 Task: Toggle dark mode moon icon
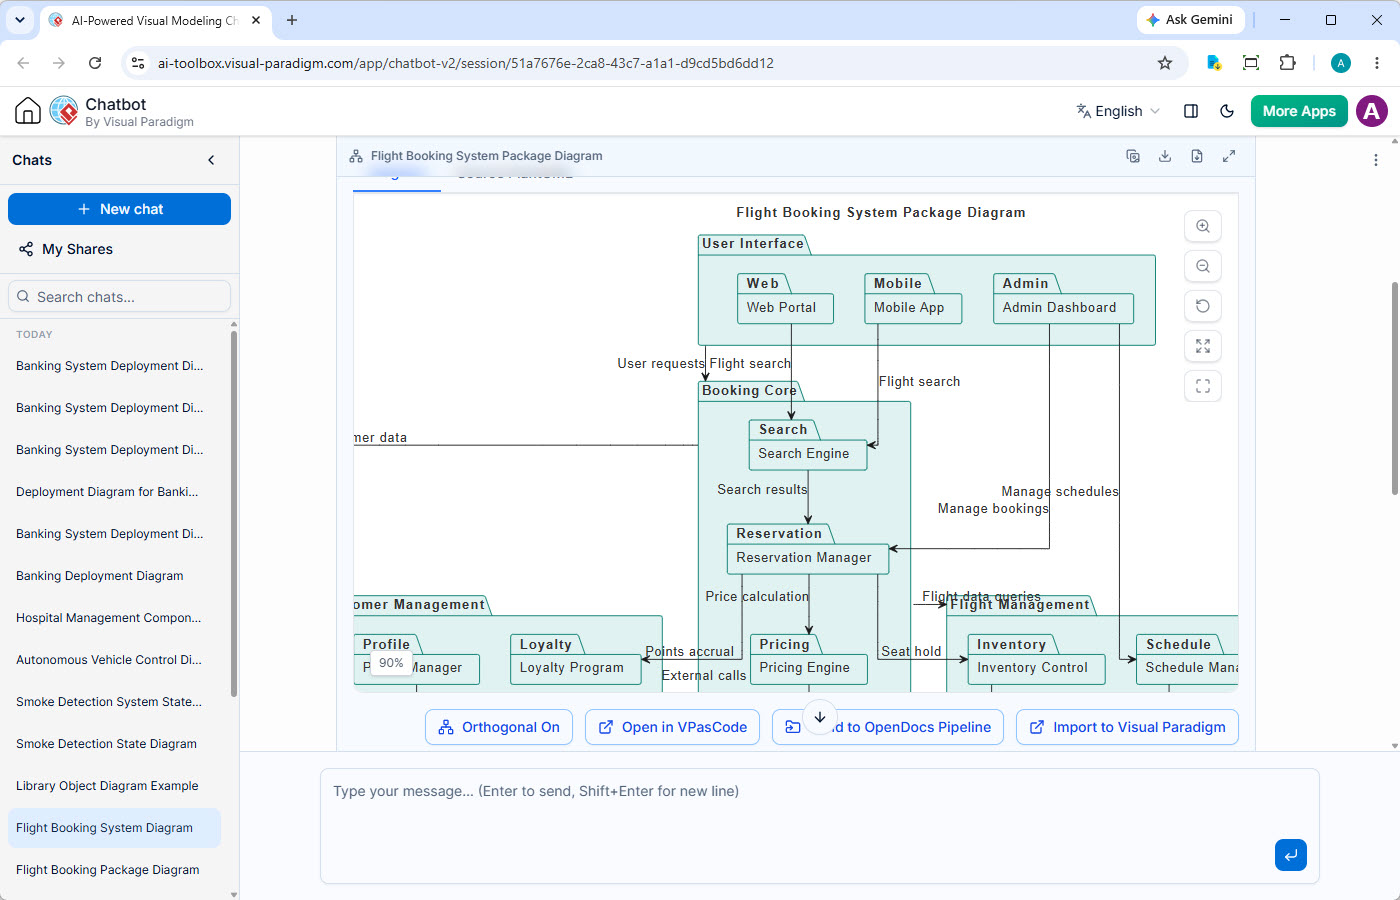pyautogui.click(x=1227, y=111)
